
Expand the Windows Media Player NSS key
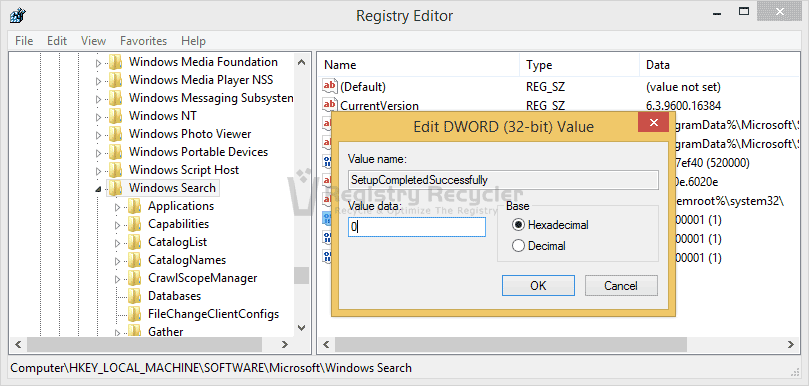[x=99, y=82]
